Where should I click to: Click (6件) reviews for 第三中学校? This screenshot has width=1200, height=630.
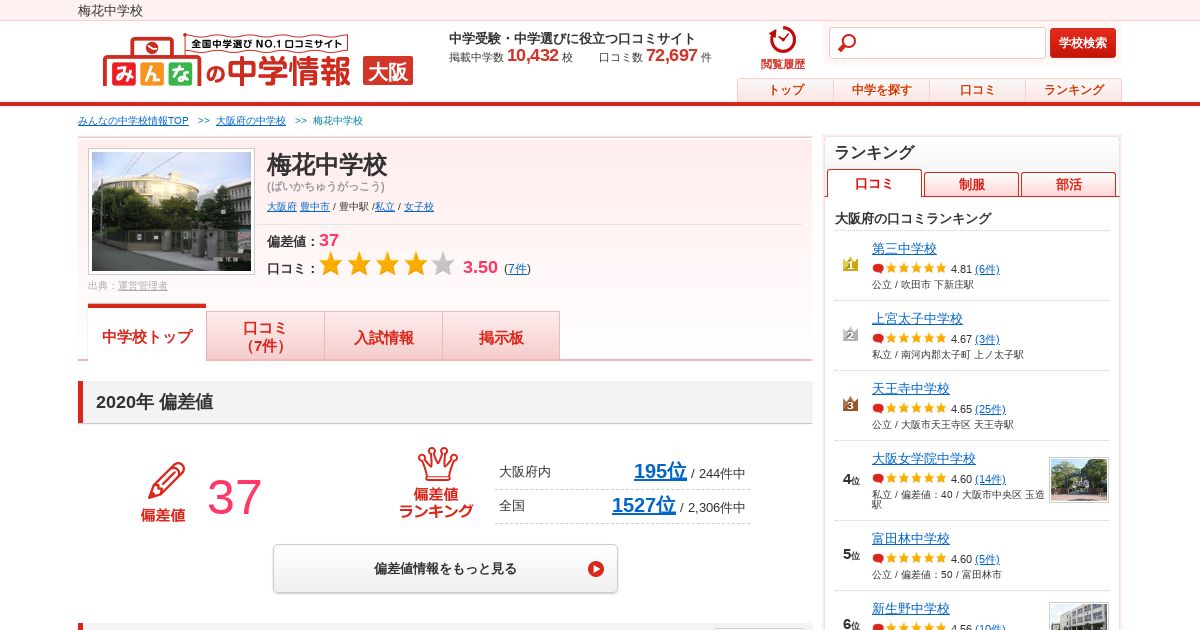pyautogui.click(x=987, y=269)
